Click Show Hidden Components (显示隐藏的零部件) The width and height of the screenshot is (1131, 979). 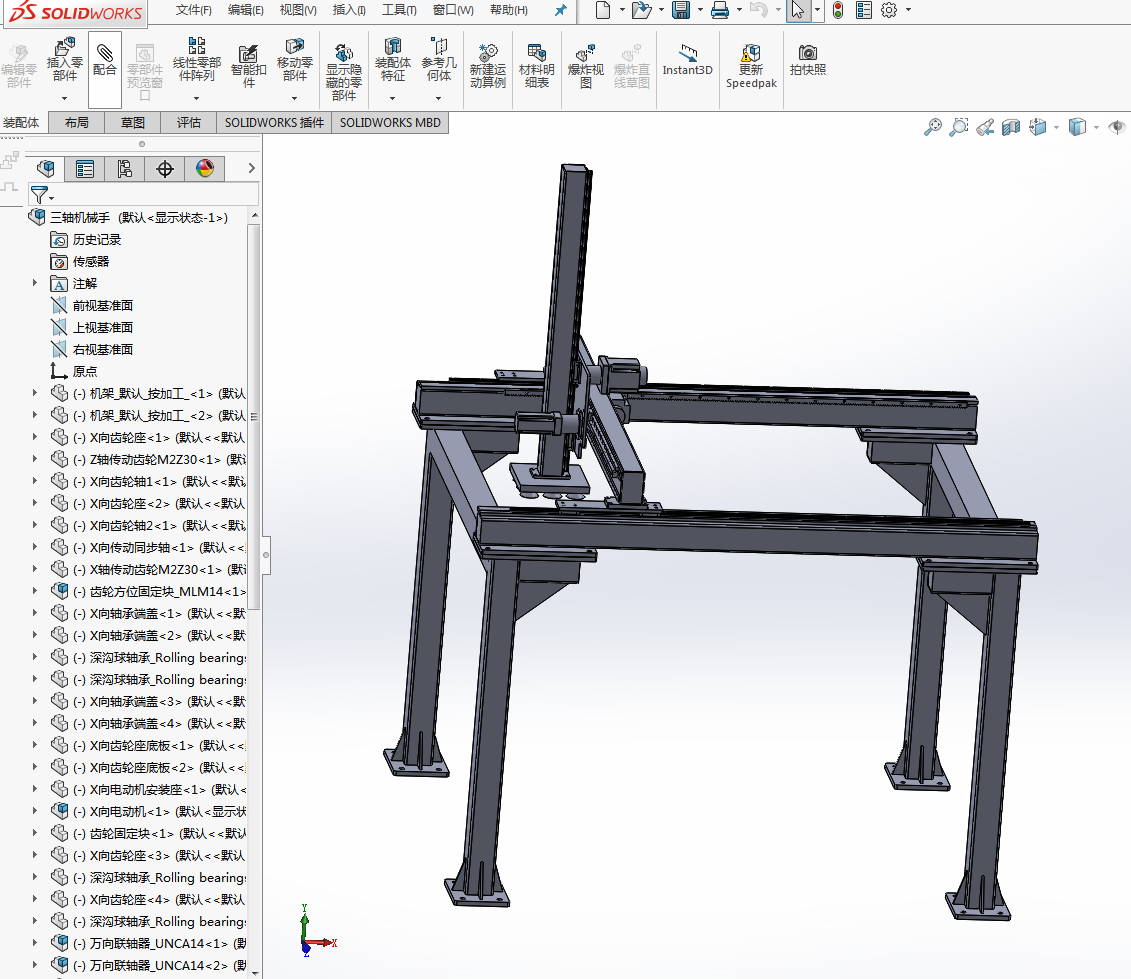(343, 71)
